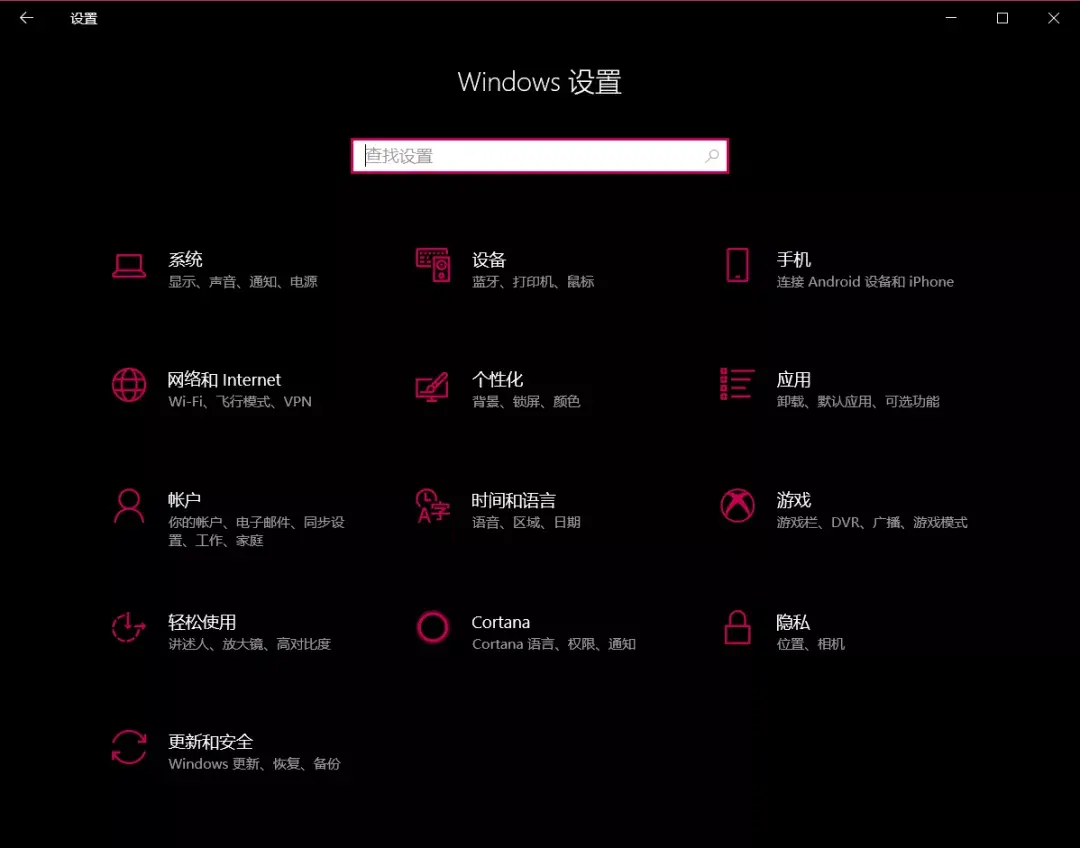Open the 应用 settings title

tap(793, 380)
